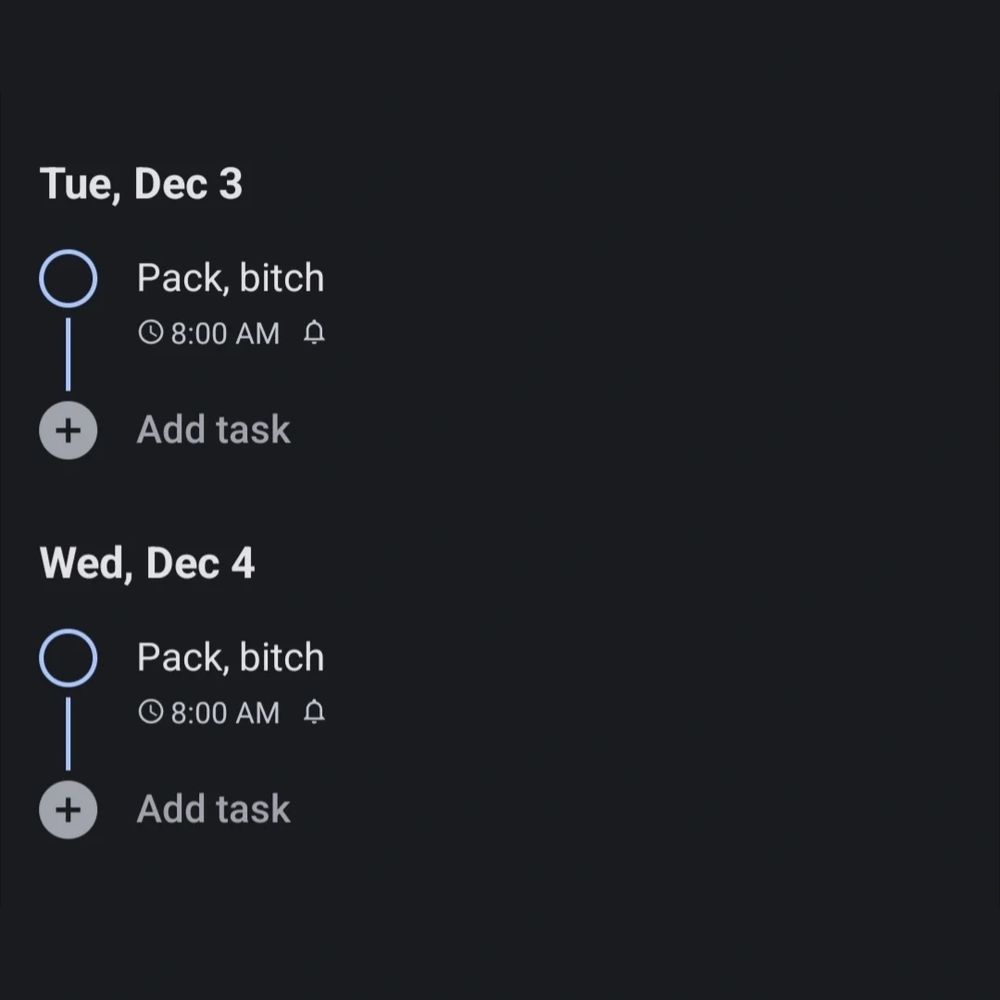Click the plus icon under Wed, Dec 4
Screen dimensions: 1000x1000
click(68, 810)
